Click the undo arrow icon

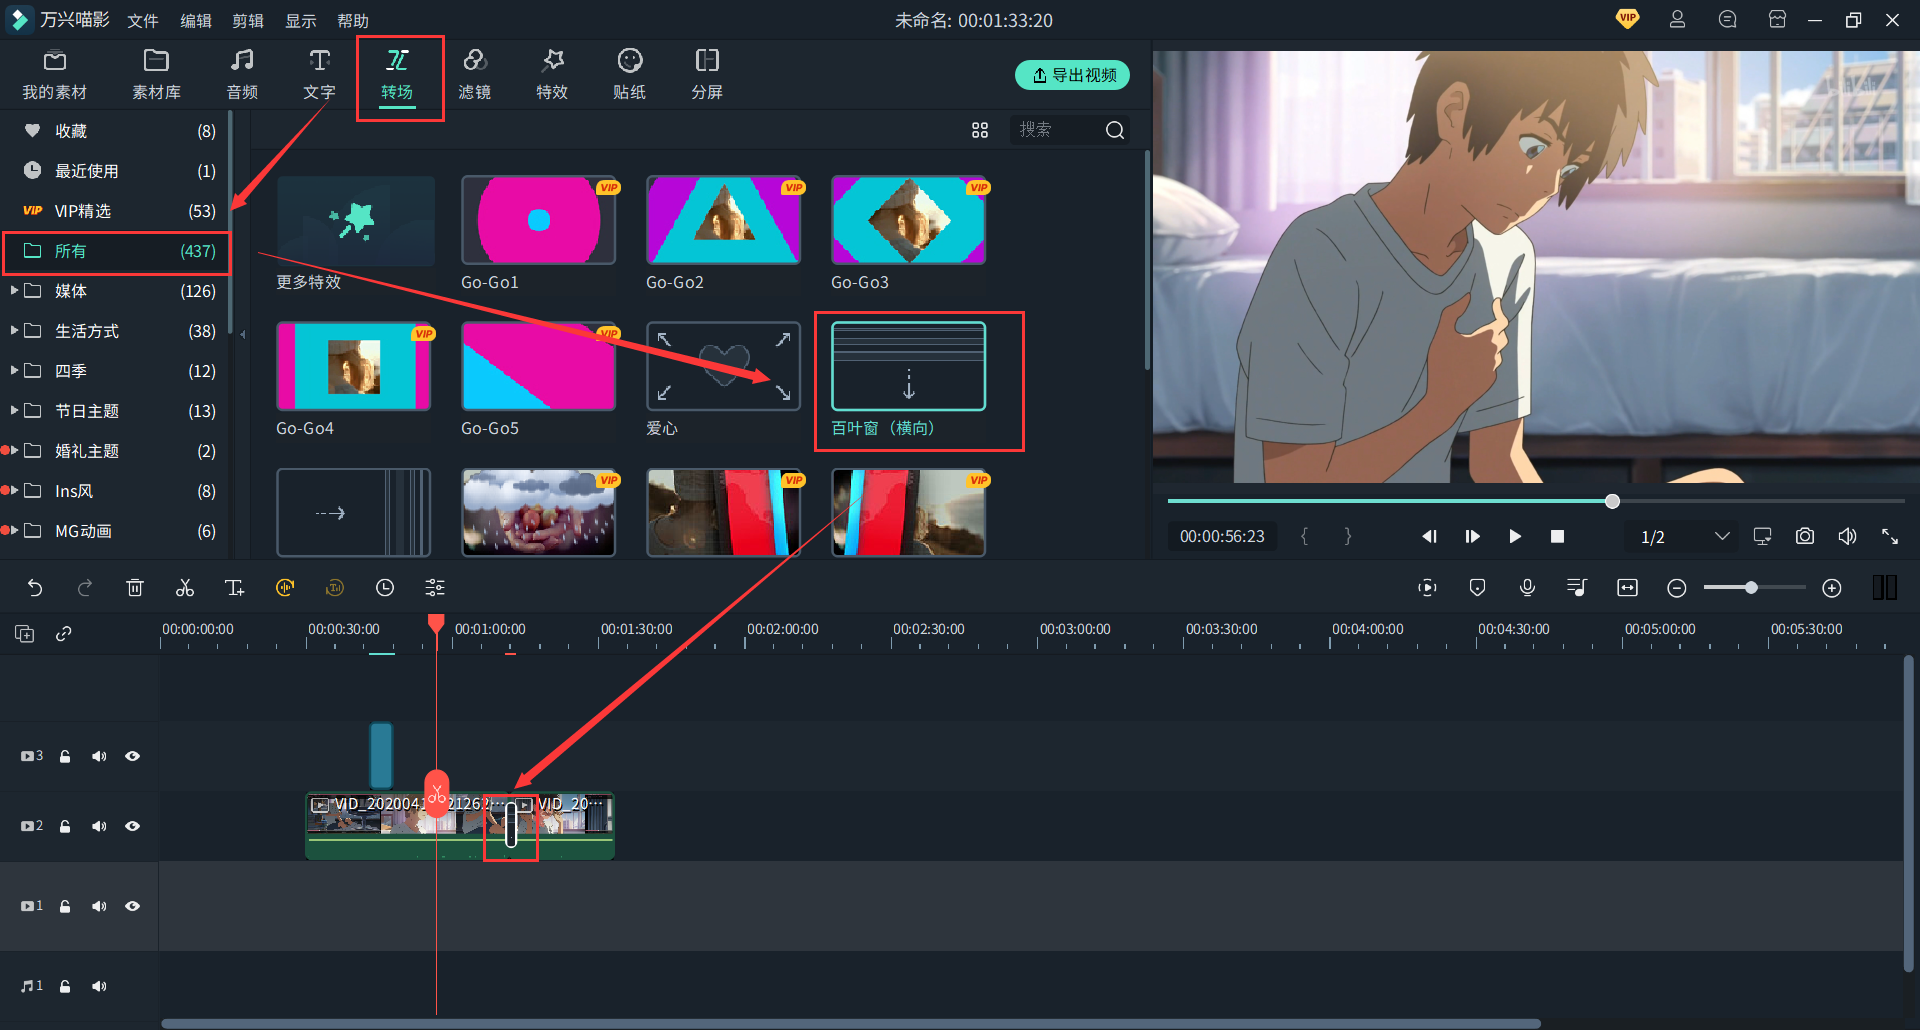click(x=35, y=588)
